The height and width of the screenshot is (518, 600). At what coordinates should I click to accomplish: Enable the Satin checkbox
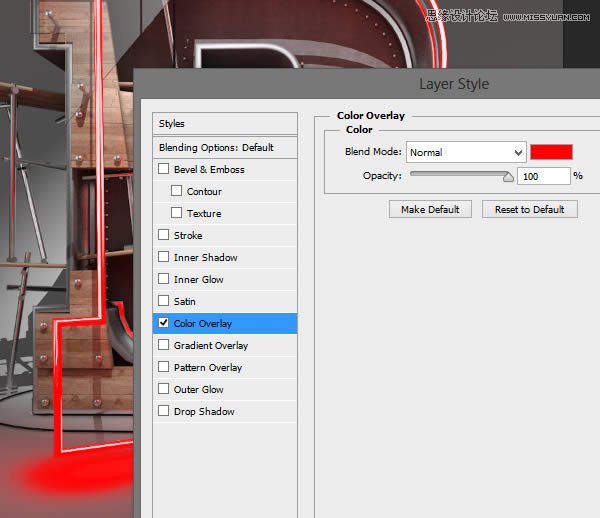pos(163,301)
